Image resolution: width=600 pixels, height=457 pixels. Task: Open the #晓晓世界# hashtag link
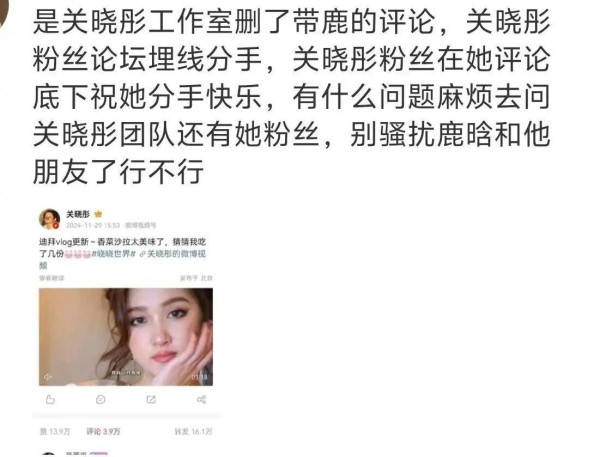114,254
